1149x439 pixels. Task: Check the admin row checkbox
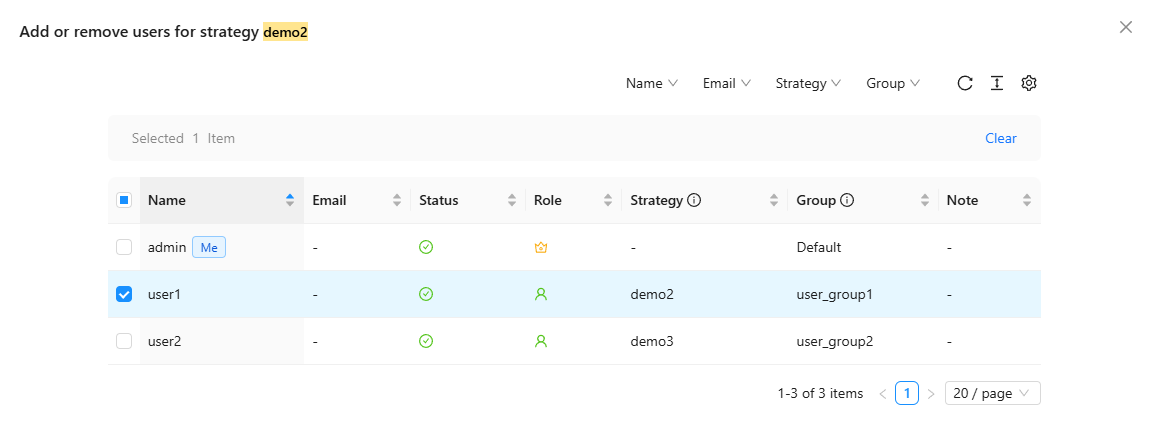[124, 247]
